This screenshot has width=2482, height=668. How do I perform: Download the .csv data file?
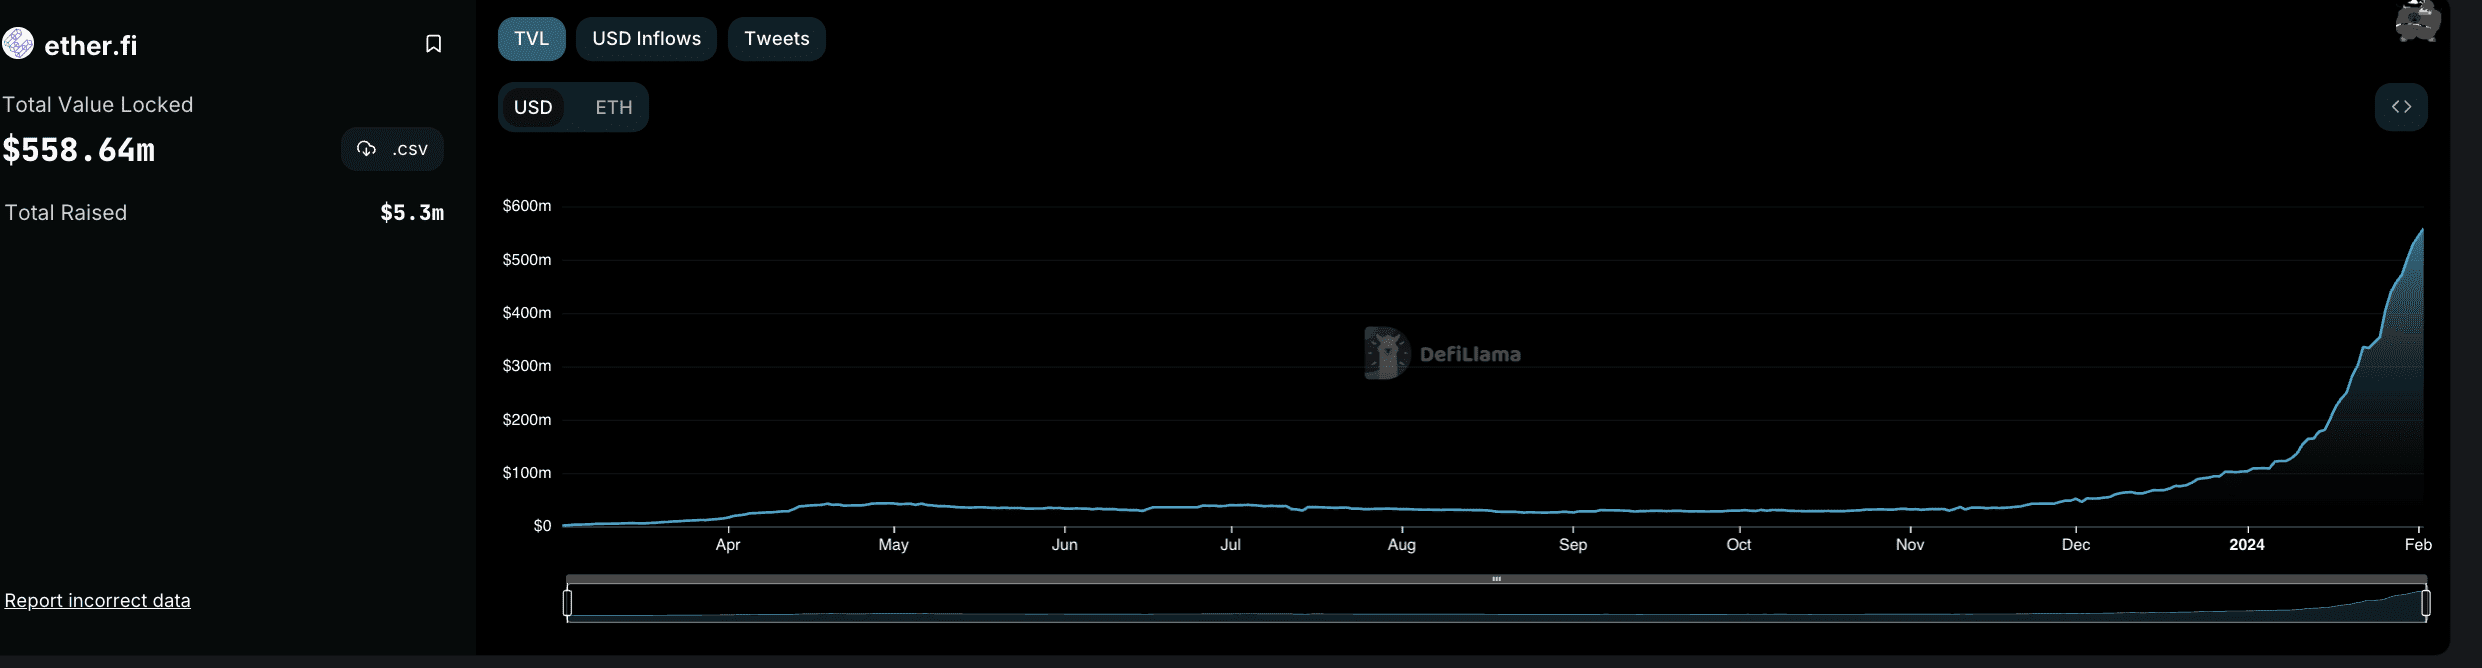(392, 149)
